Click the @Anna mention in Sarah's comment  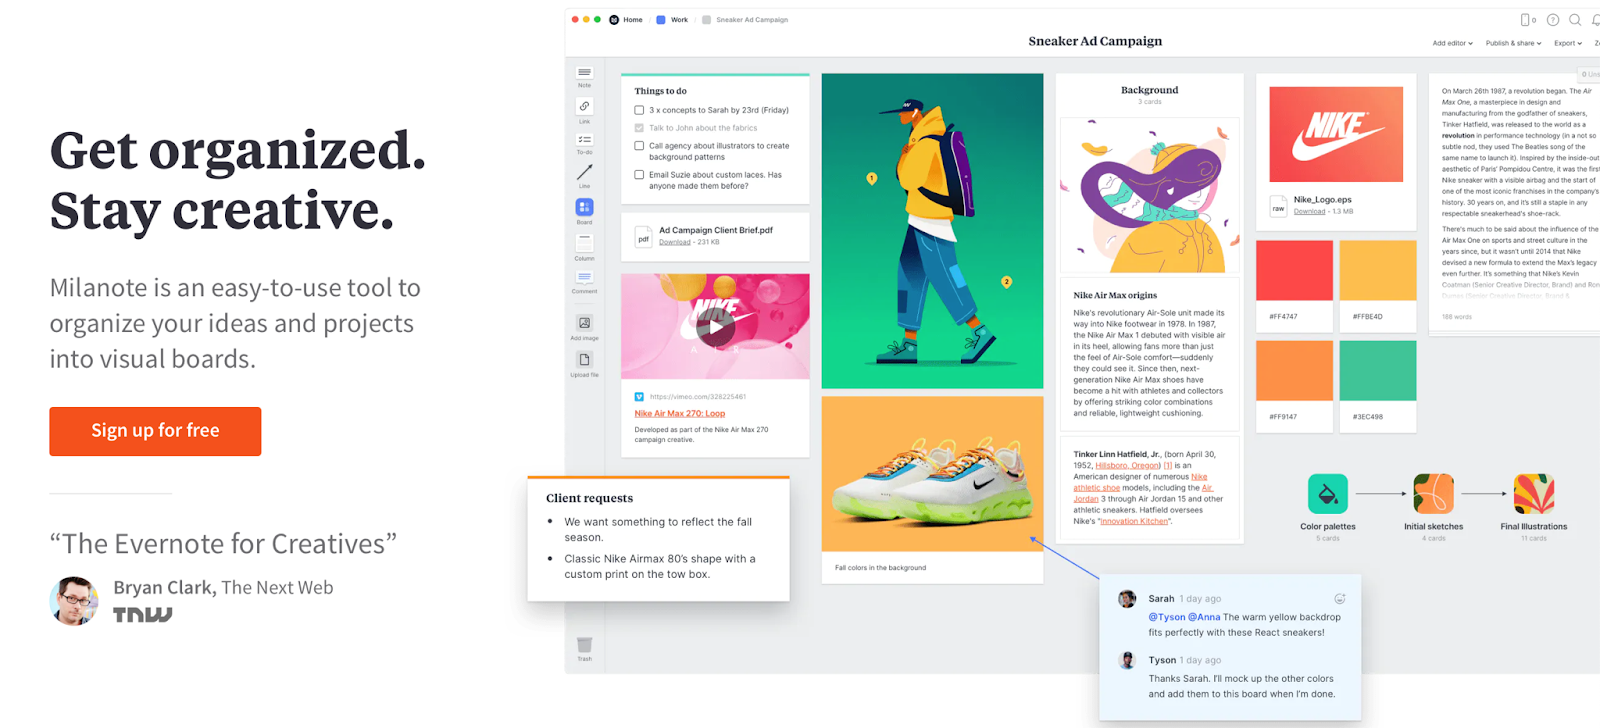point(1204,617)
